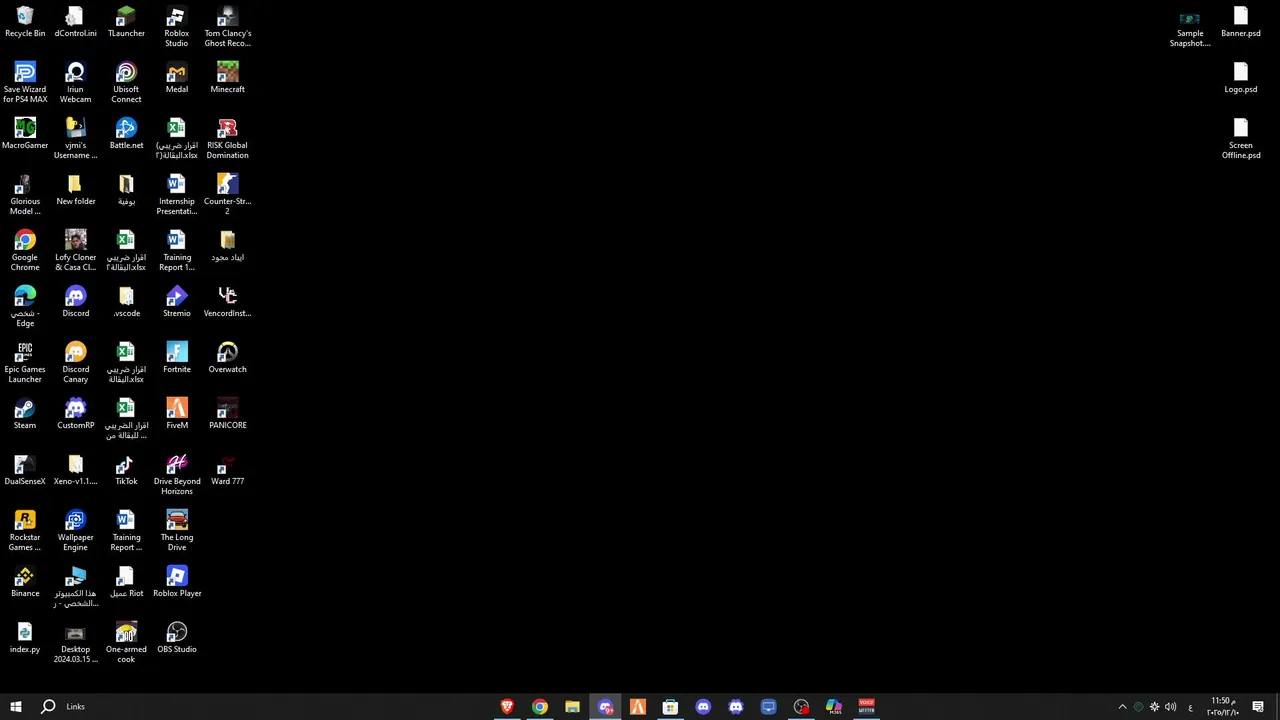Open Microsoft Store from the taskbar
This screenshot has width=1280, height=720.
pyautogui.click(x=670, y=707)
